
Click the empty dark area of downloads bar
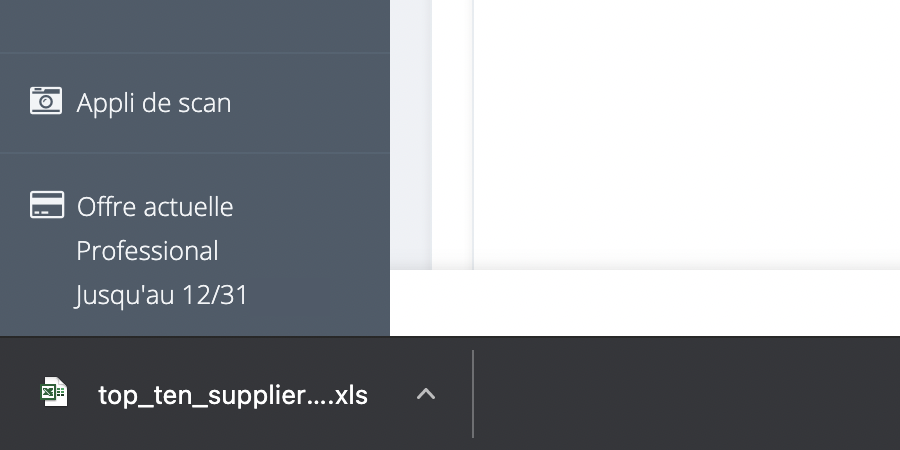(x=686, y=394)
